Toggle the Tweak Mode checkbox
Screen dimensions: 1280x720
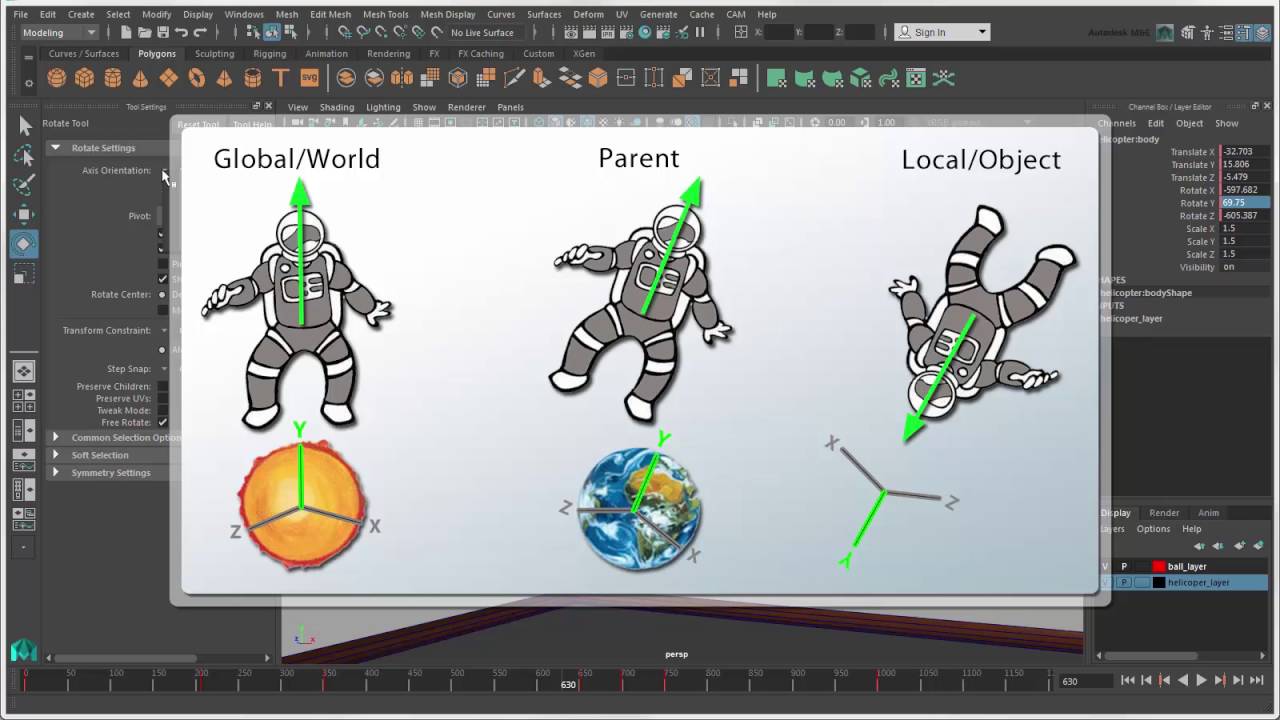click(162, 410)
